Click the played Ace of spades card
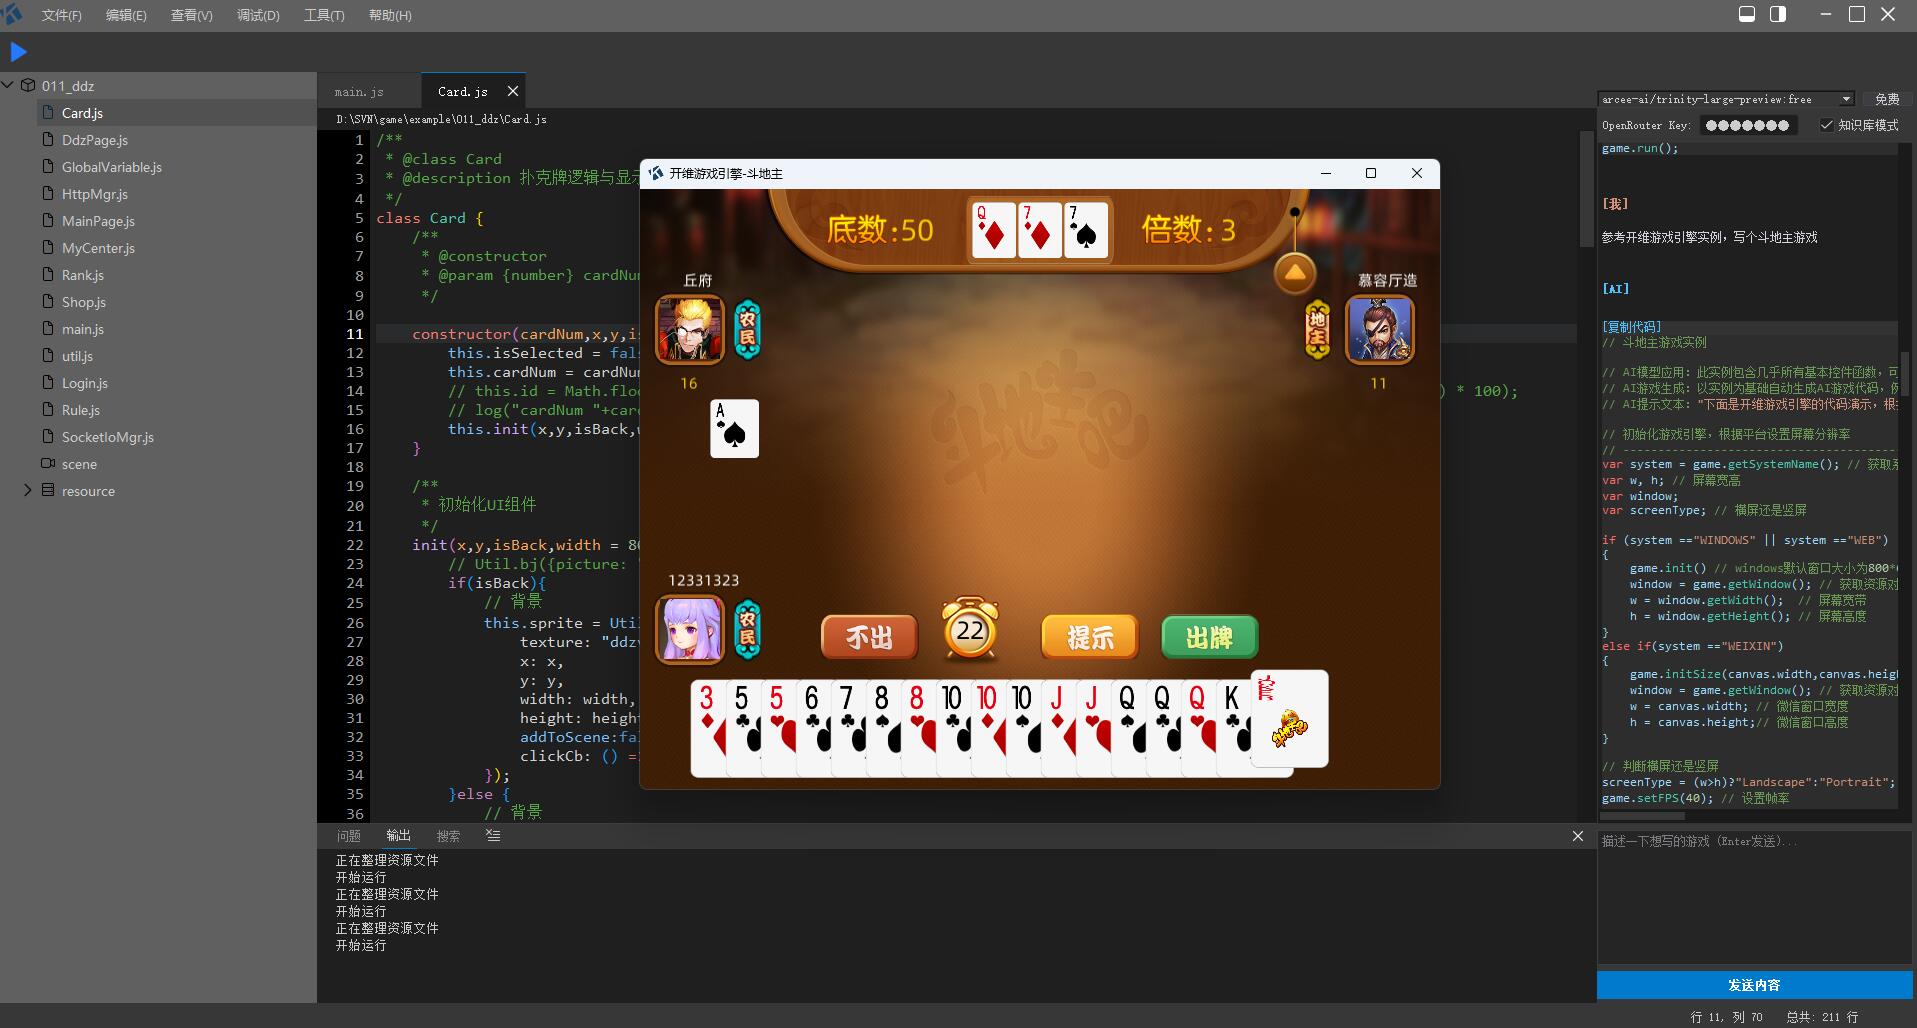Viewport: 1917px width, 1028px height. coord(734,429)
